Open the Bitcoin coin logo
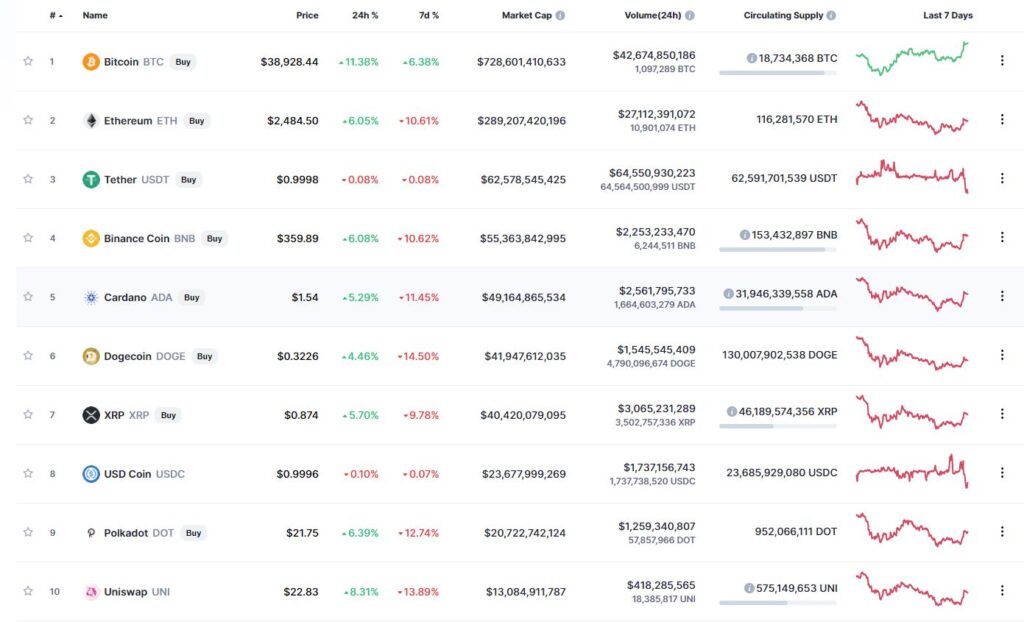Image resolution: width=1024 pixels, height=622 pixels. point(91,62)
